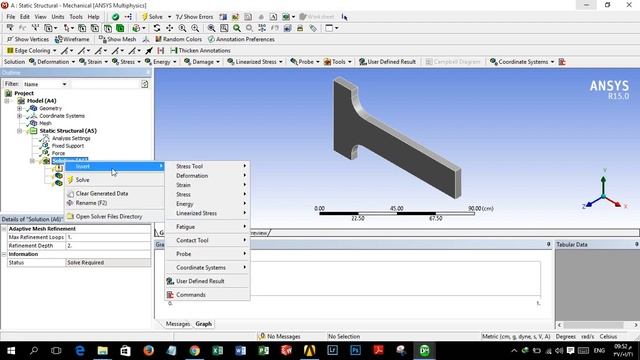The image size is (640, 360).
Task: Choose Open Solver Files Directory
Action: click(114, 216)
